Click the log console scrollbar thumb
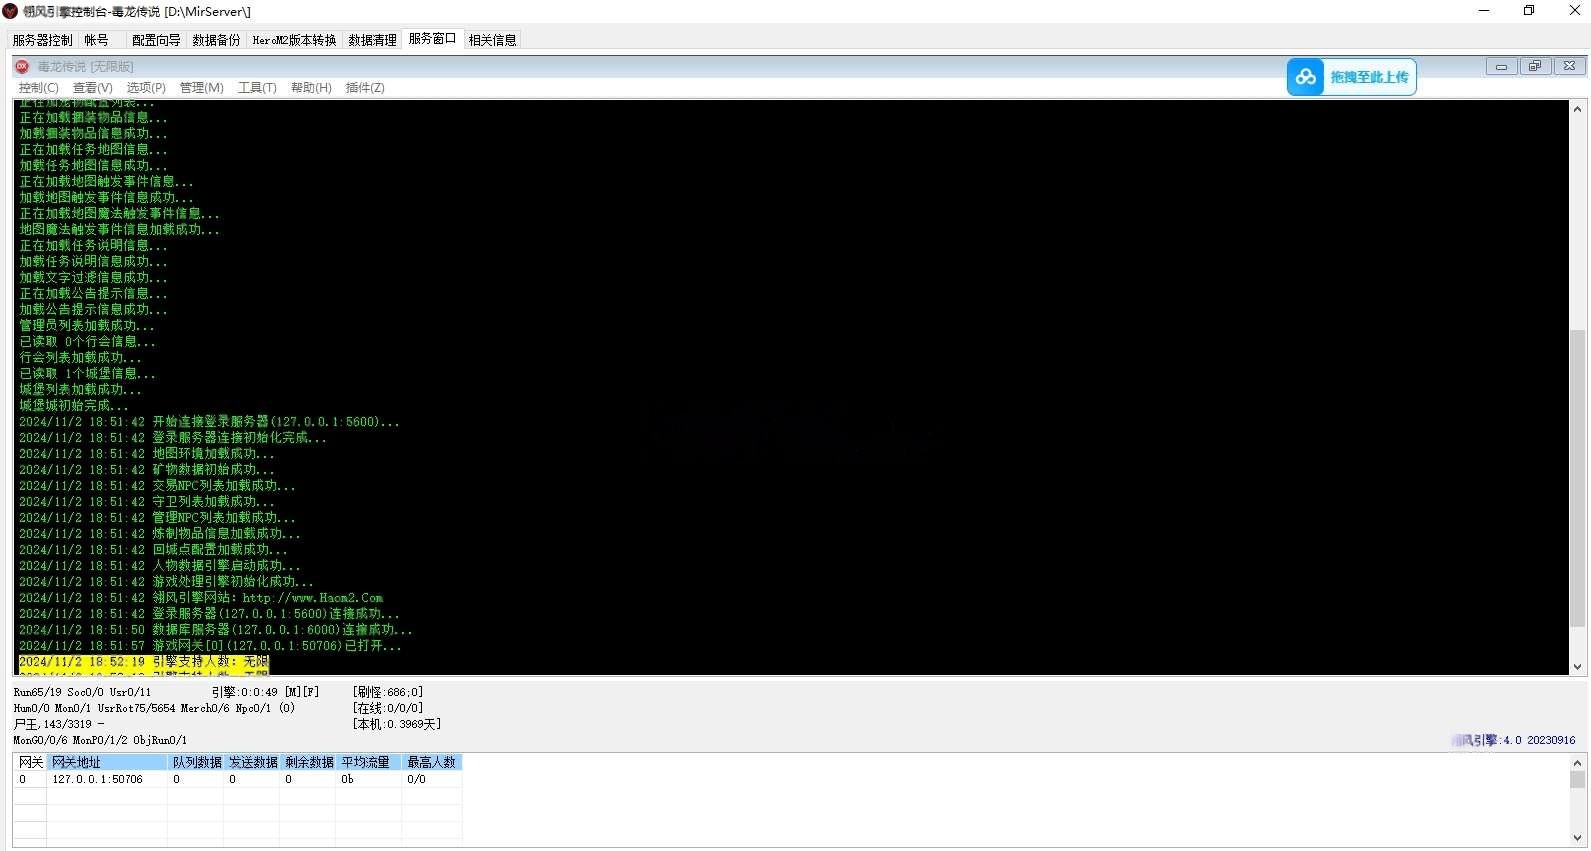1591x851 pixels. pyautogui.click(x=1578, y=478)
